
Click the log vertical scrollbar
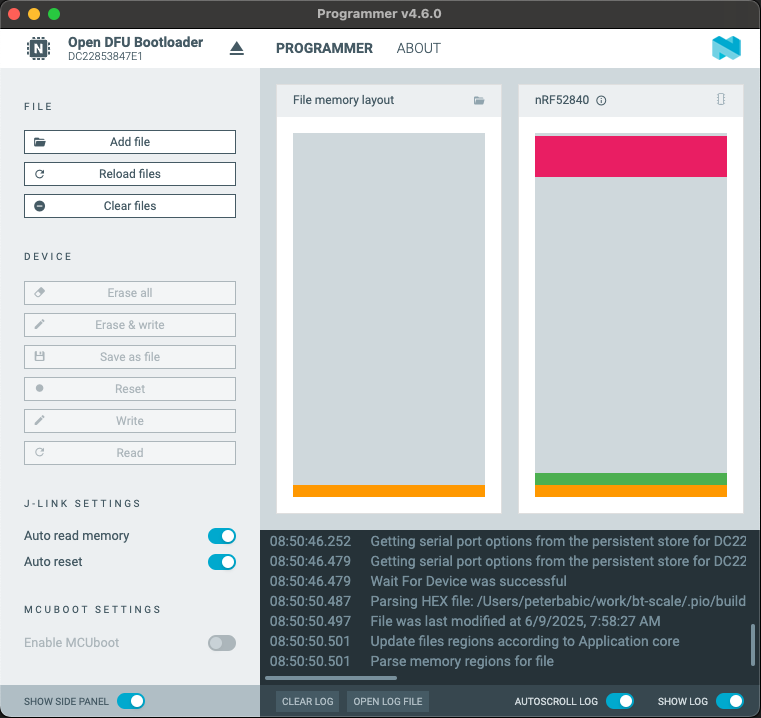(x=753, y=645)
